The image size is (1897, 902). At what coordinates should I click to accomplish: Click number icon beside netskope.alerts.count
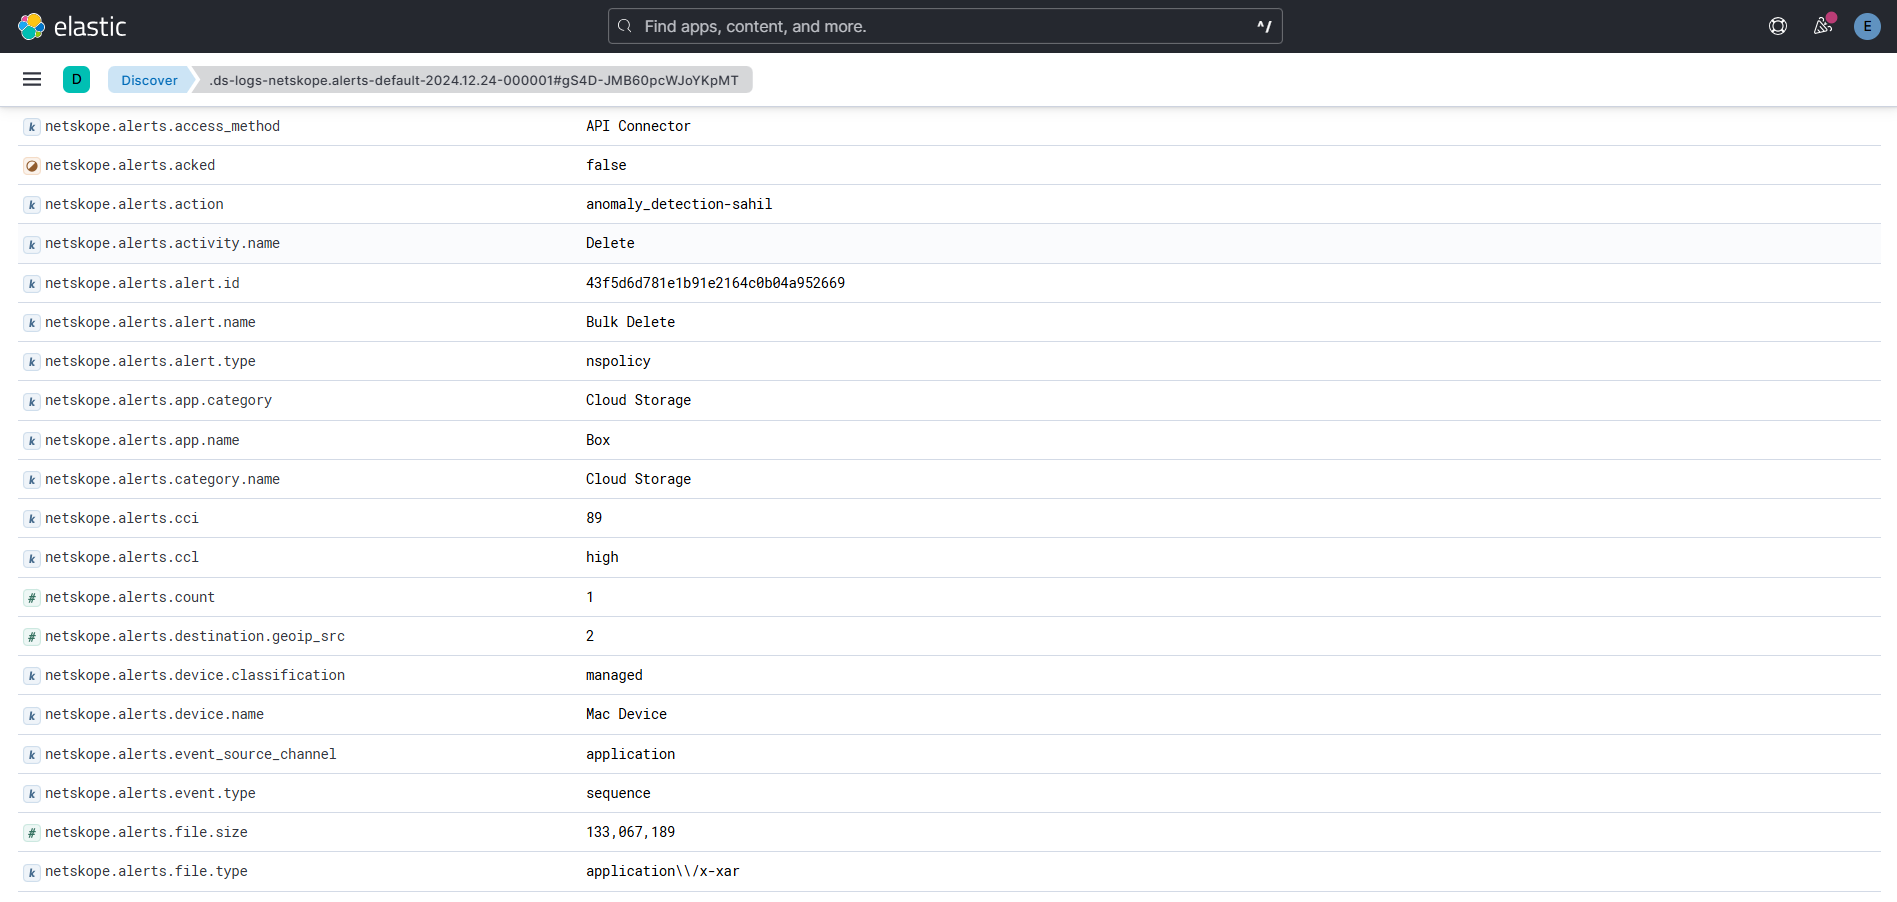pos(32,598)
